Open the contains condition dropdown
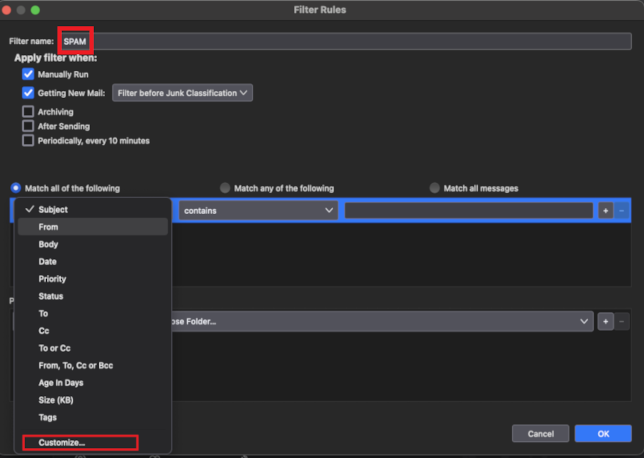The width and height of the screenshot is (644, 458). 258,211
